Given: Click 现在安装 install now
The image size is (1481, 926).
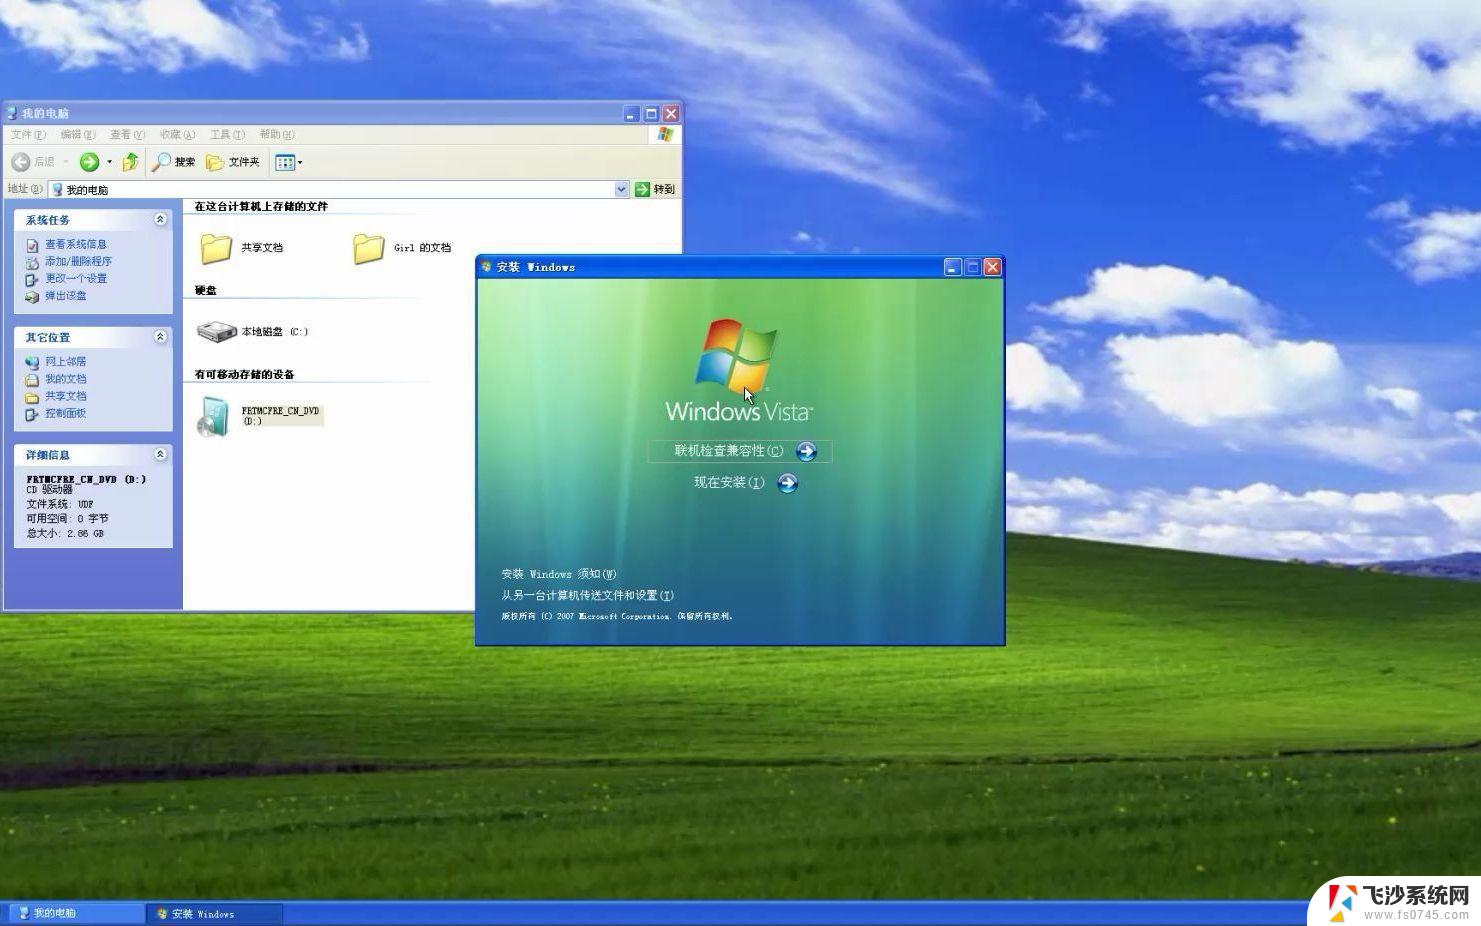Looking at the screenshot, I should (x=729, y=482).
